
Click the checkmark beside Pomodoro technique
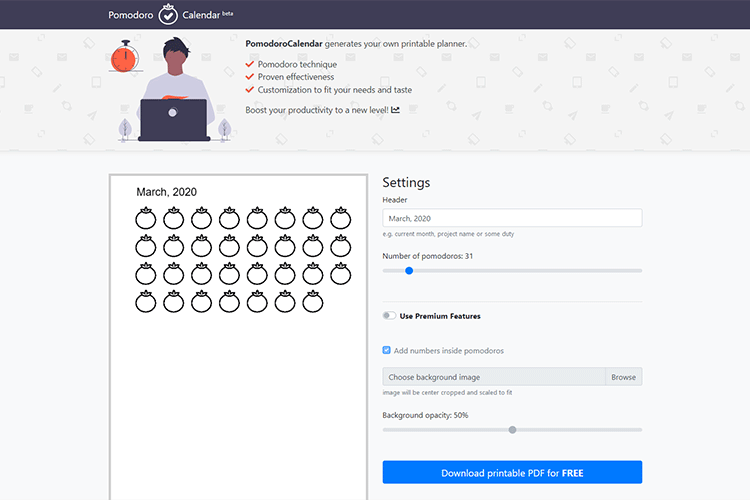pos(250,64)
